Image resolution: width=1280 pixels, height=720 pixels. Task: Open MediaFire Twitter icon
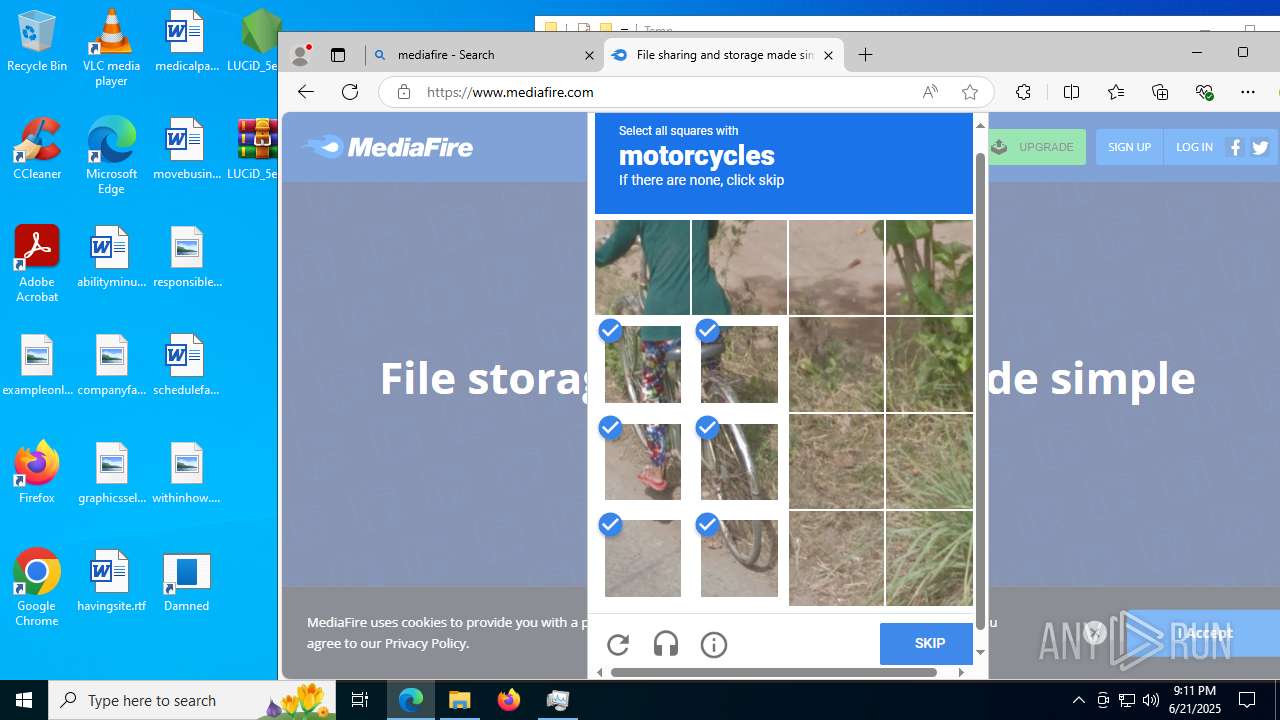[x=1260, y=147]
